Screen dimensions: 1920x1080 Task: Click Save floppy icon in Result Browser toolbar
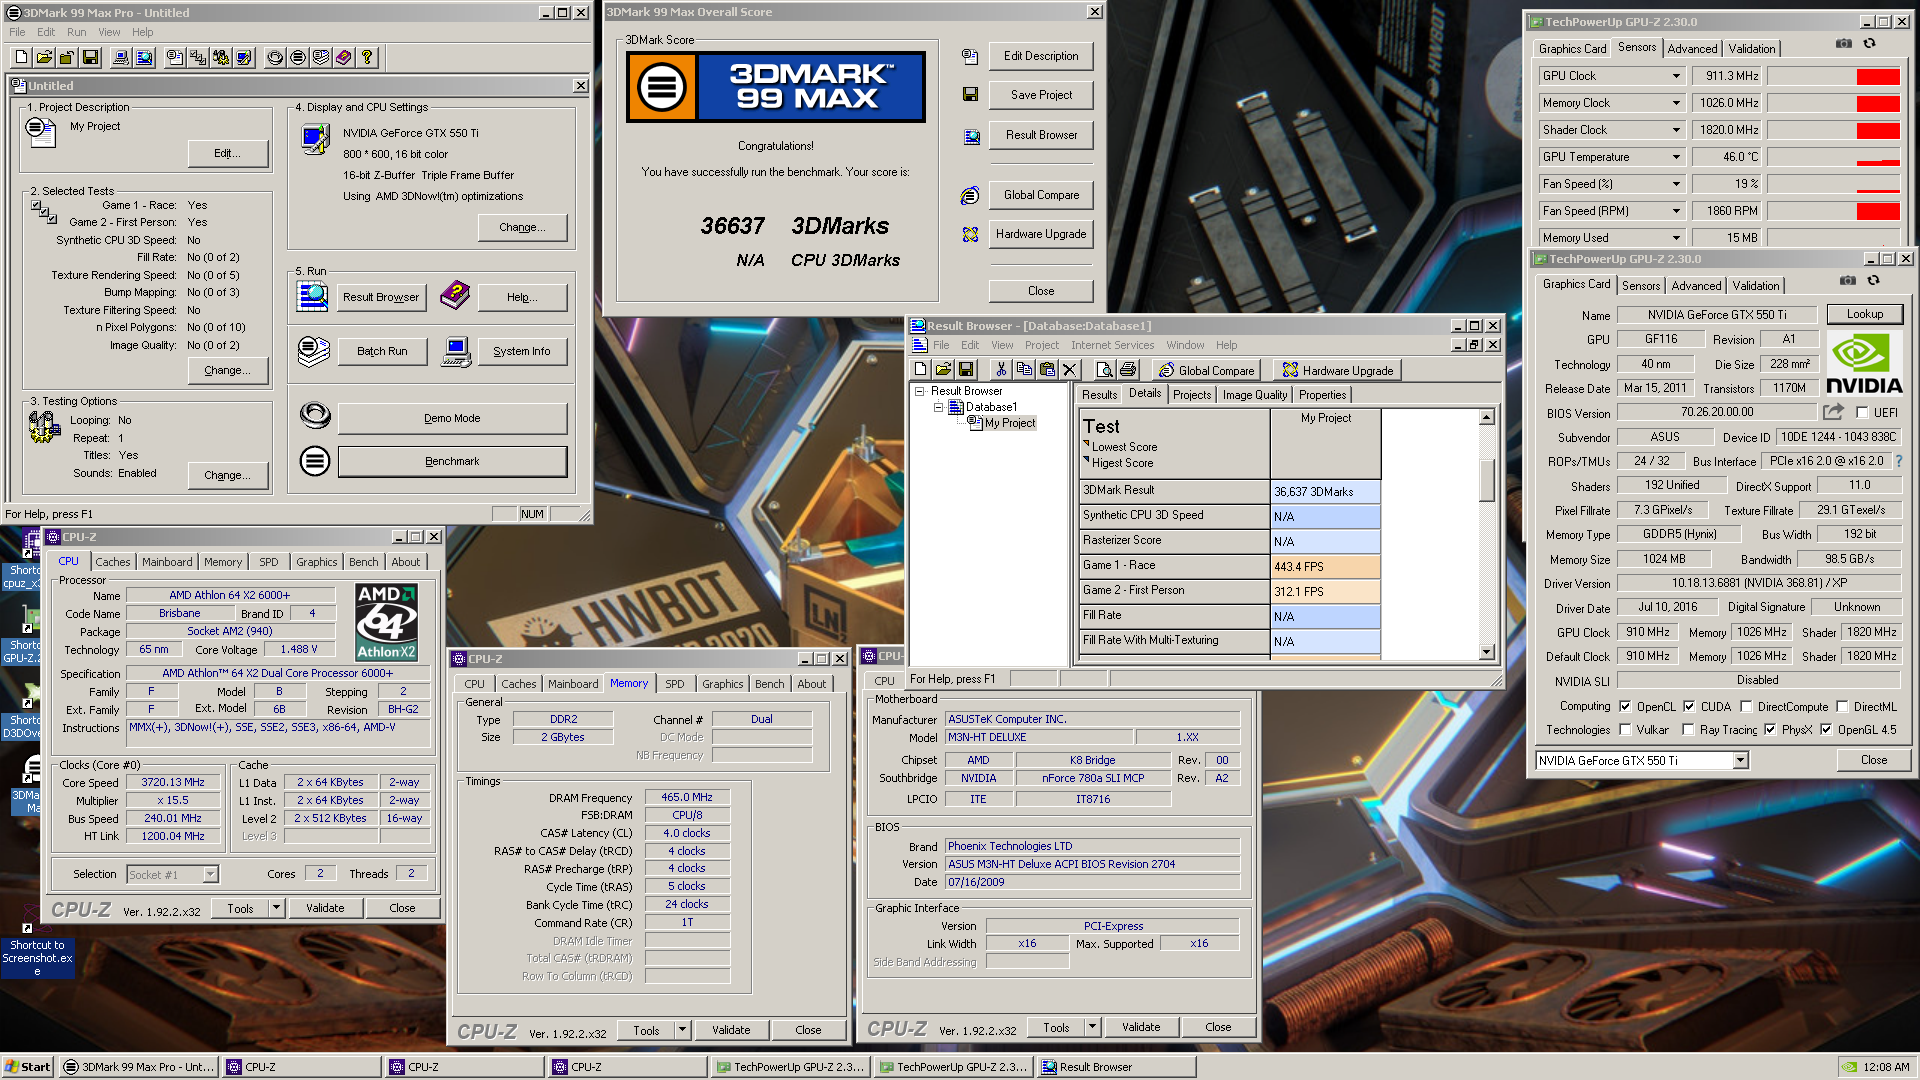point(966,370)
